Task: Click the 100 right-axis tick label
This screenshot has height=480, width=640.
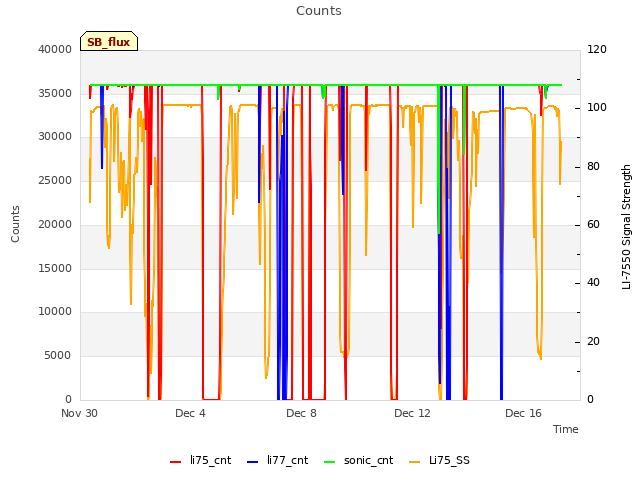Action: pos(597,108)
